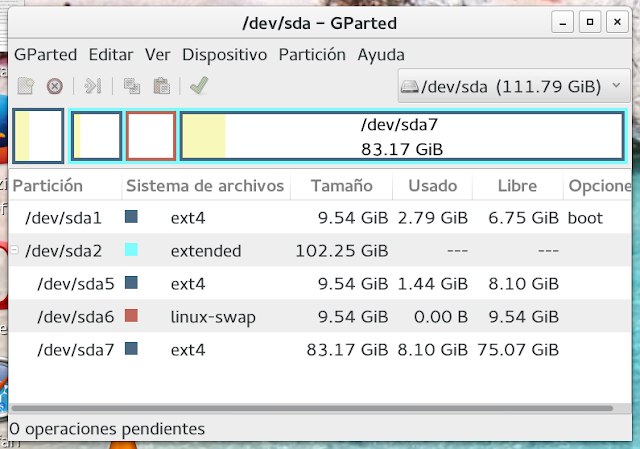
Task: Click the extended filesystem label
Action: pyautogui.click(x=206, y=251)
